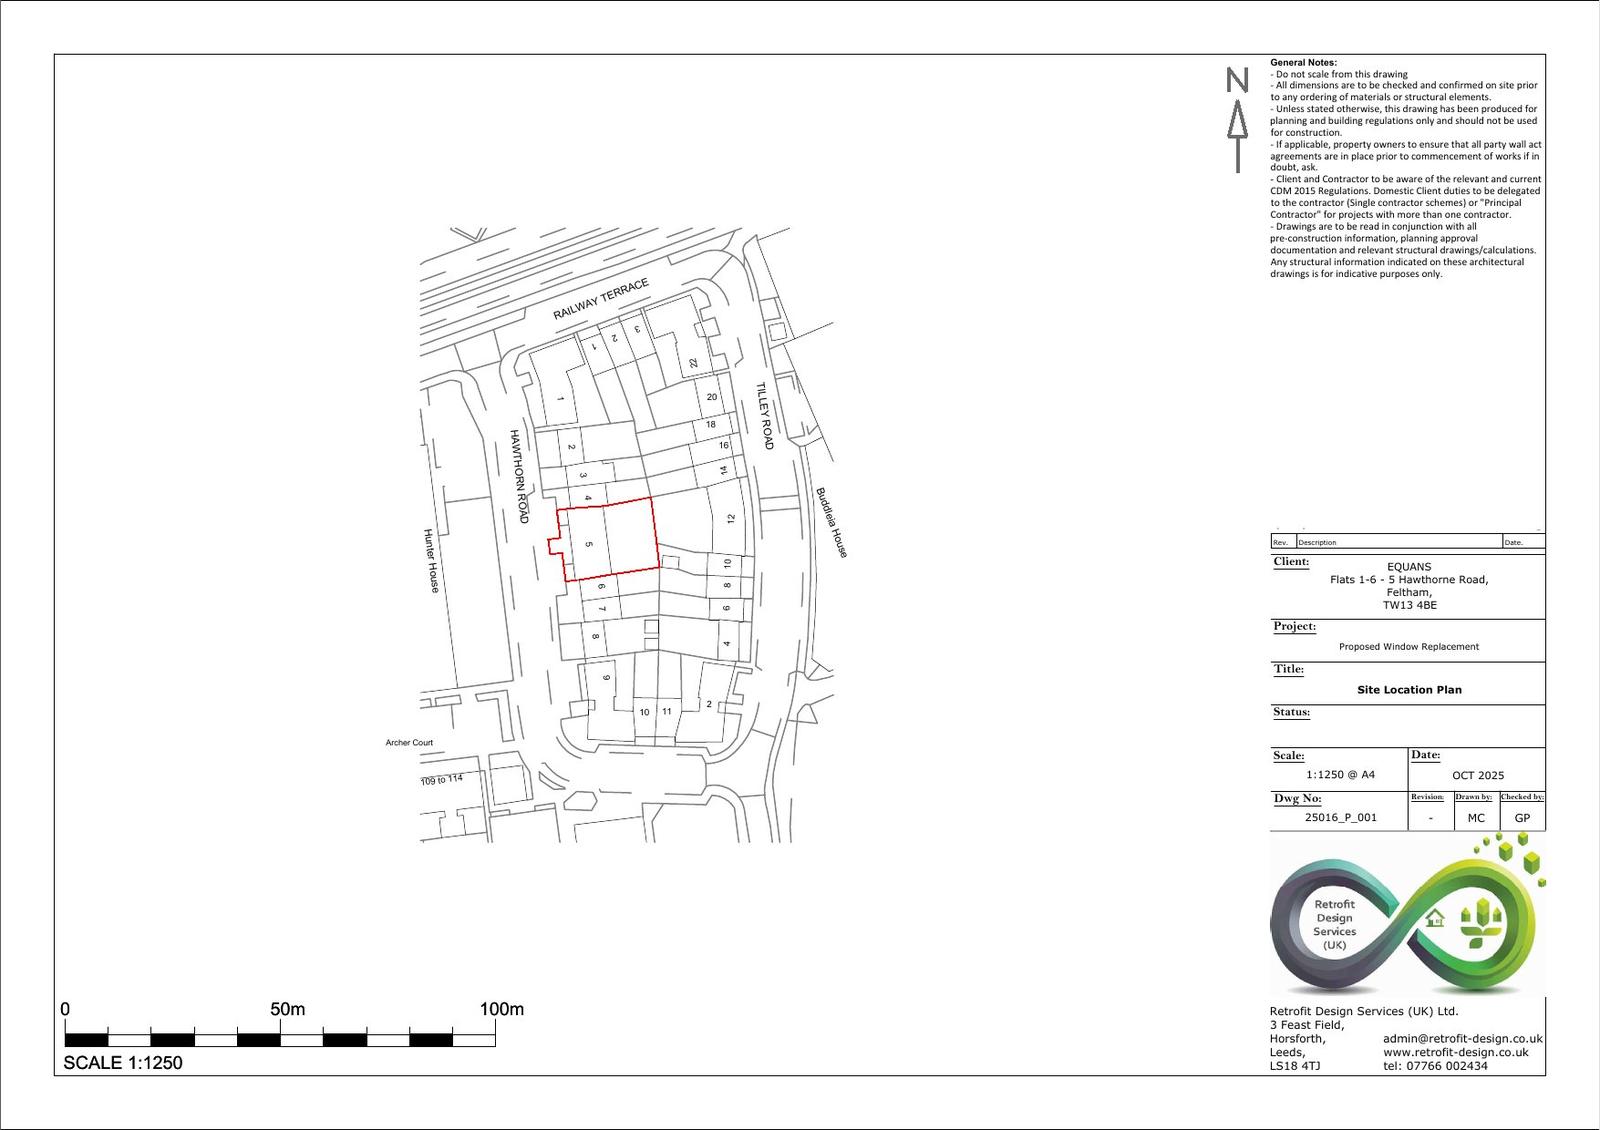Select the Proposed Window Replacement project entry
This screenshot has height=1130, width=1600.
[x=1410, y=646]
